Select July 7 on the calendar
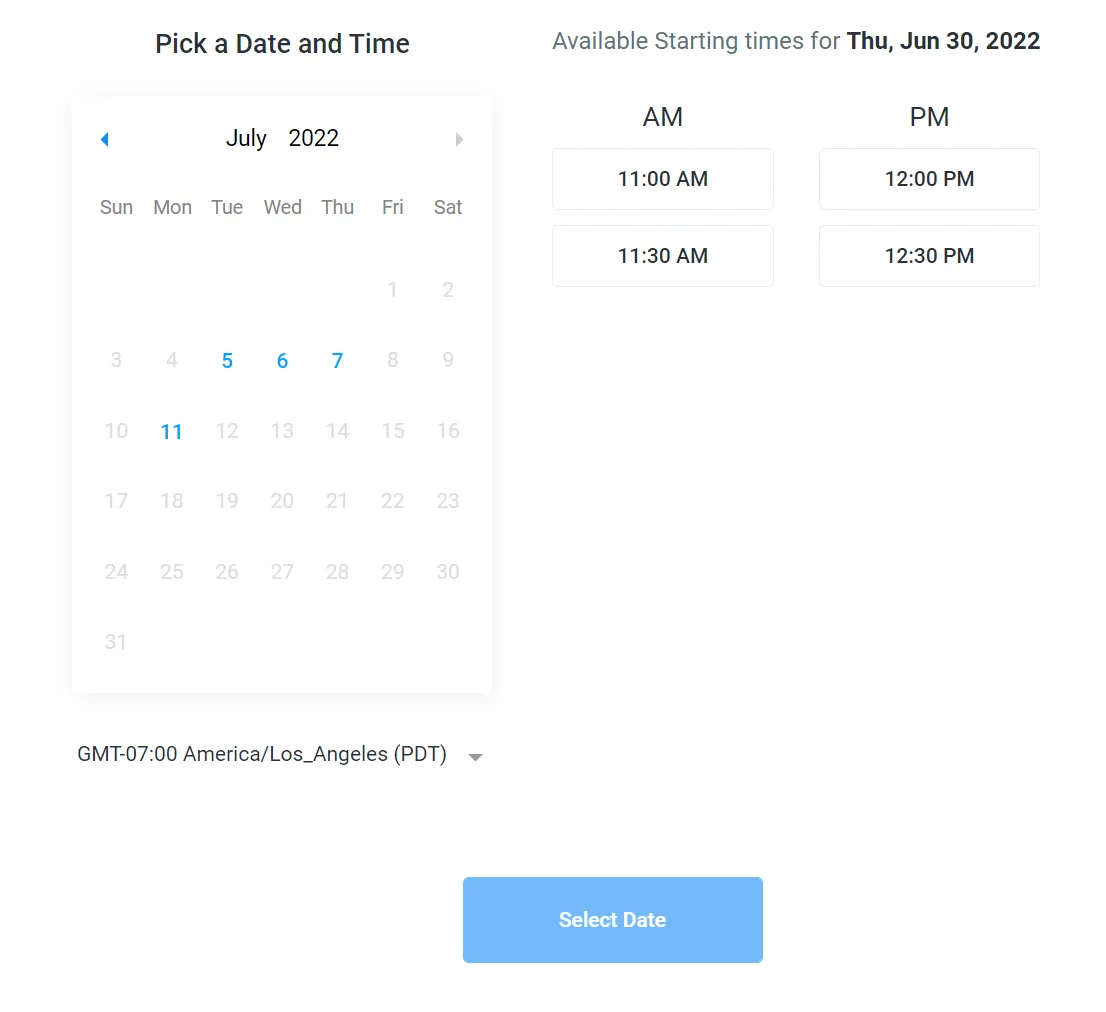 337,361
